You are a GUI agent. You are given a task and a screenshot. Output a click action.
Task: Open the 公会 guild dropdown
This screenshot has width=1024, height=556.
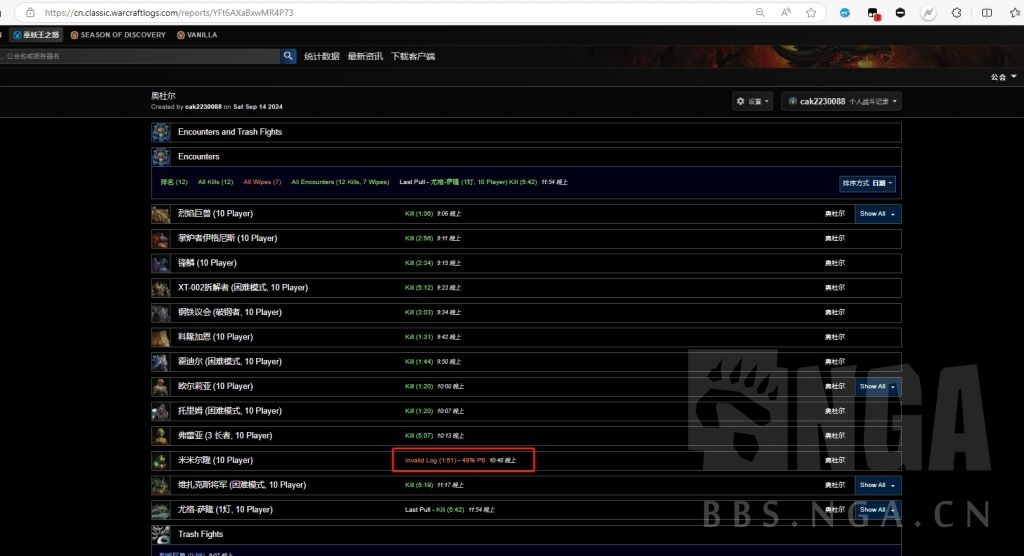pos(1003,77)
